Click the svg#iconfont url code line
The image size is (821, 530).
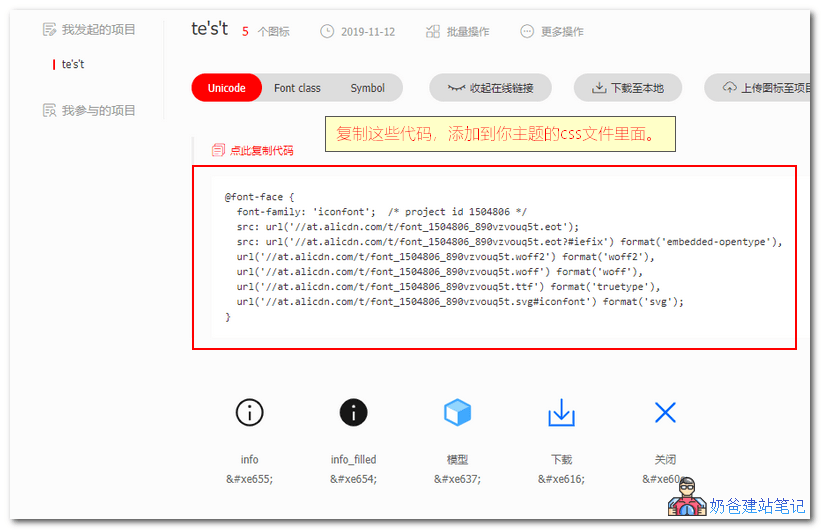[460, 302]
